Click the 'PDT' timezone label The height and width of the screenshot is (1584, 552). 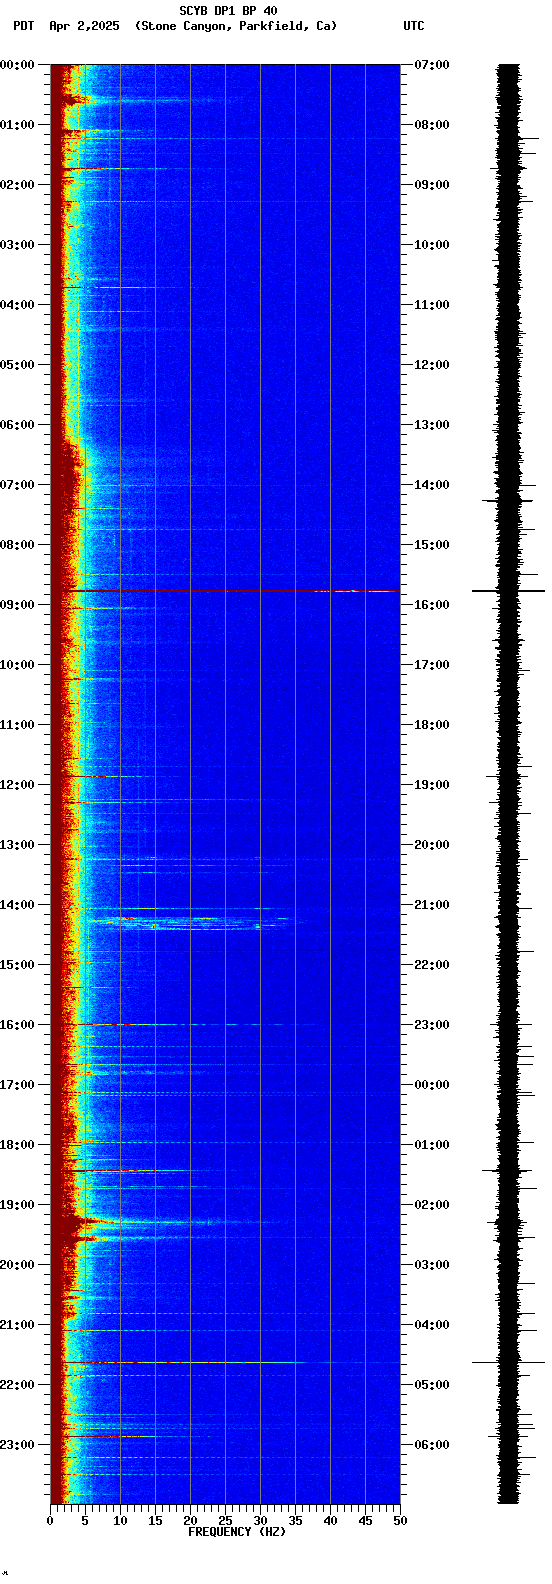23,26
